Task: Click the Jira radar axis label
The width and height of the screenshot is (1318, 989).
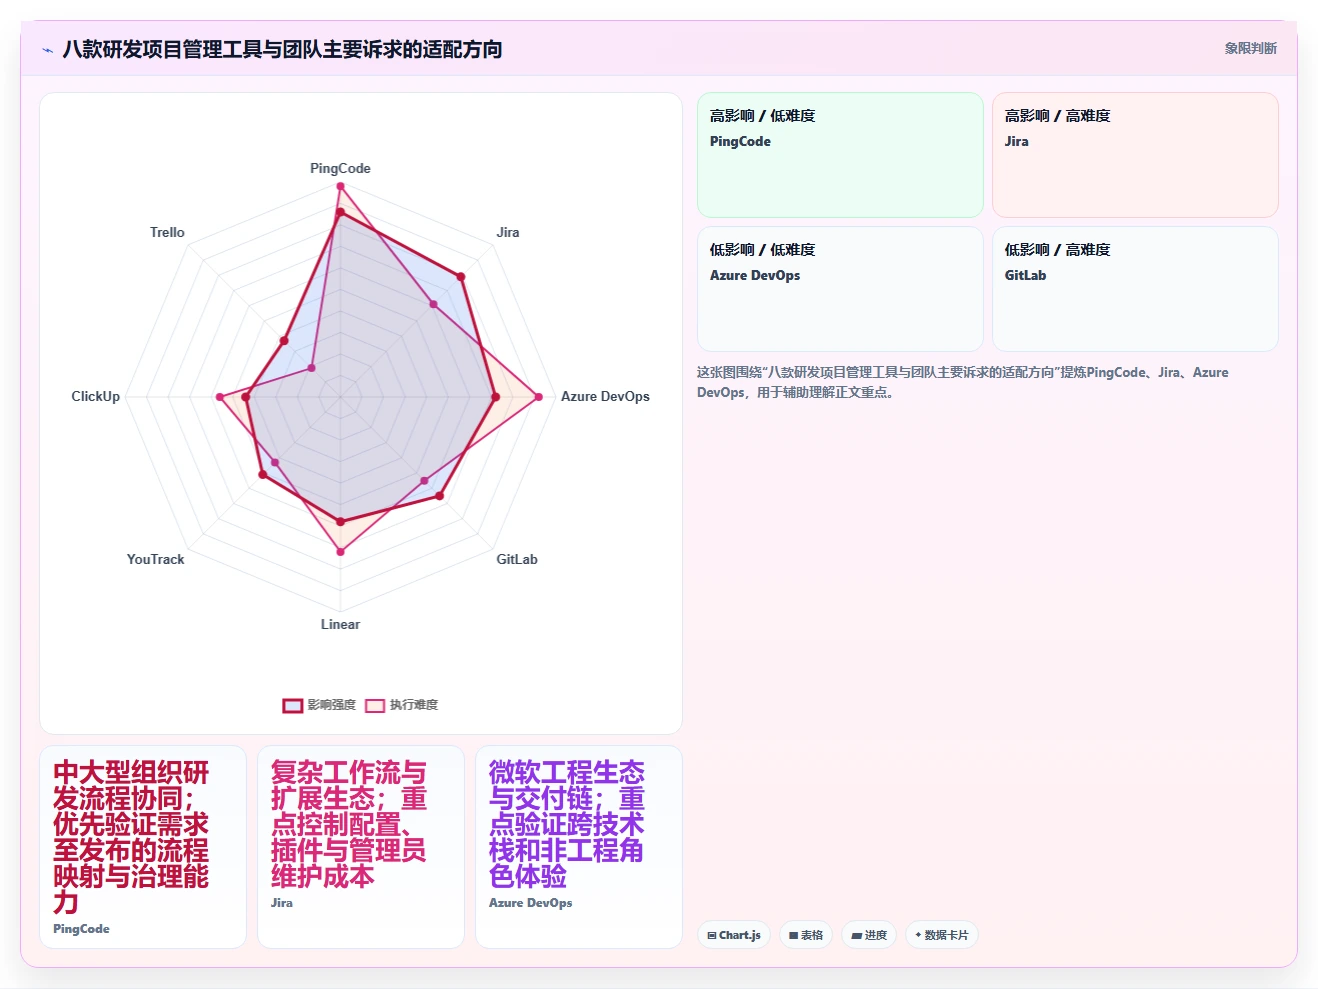Action: click(x=508, y=232)
